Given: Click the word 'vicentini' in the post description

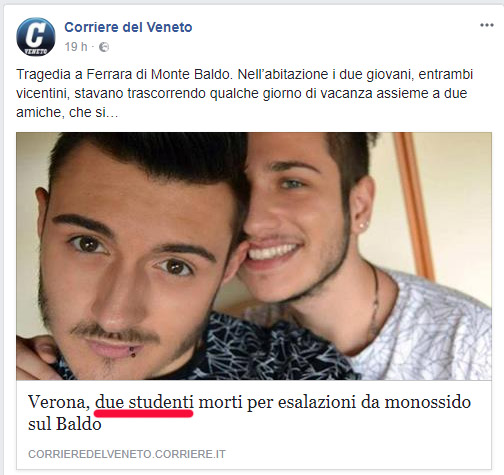Looking at the screenshot, I should (x=42, y=94).
